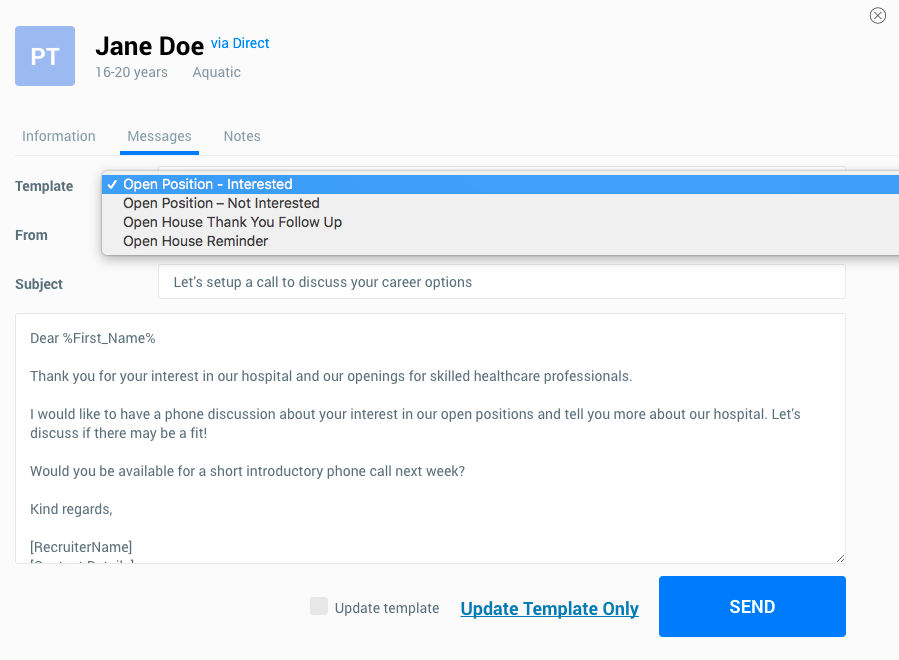
Task: Click the 16-20 years experience text
Action: tap(131, 72)
